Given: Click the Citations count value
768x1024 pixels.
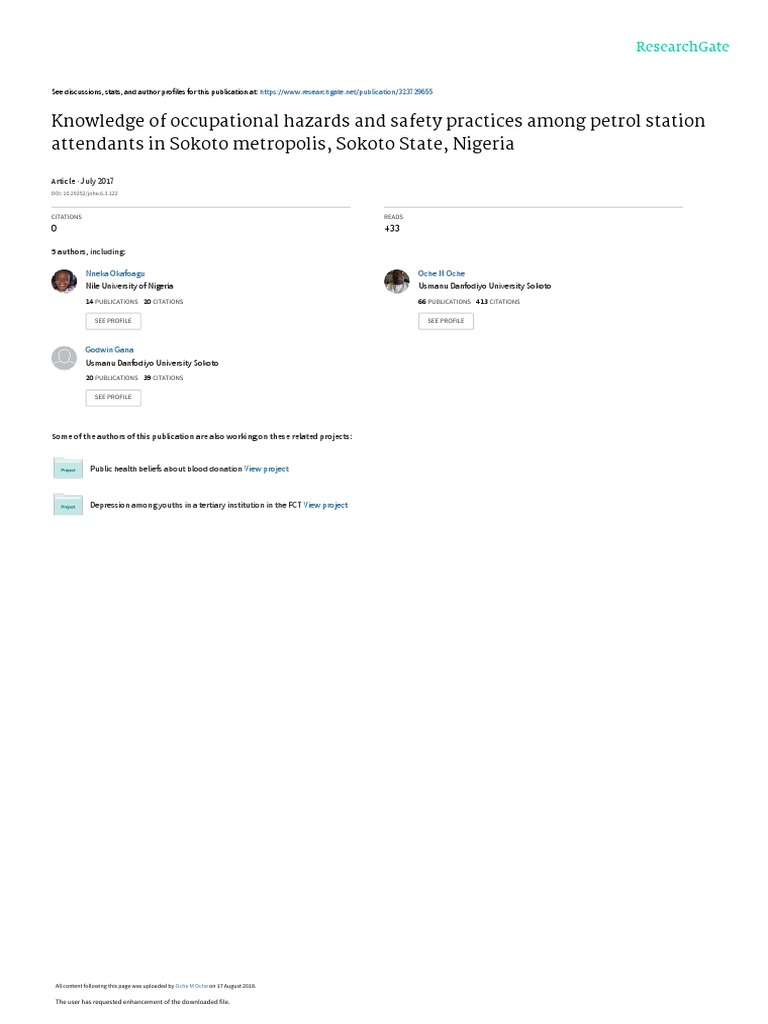Looking at the screenshot, I should (x=54, y=229).
